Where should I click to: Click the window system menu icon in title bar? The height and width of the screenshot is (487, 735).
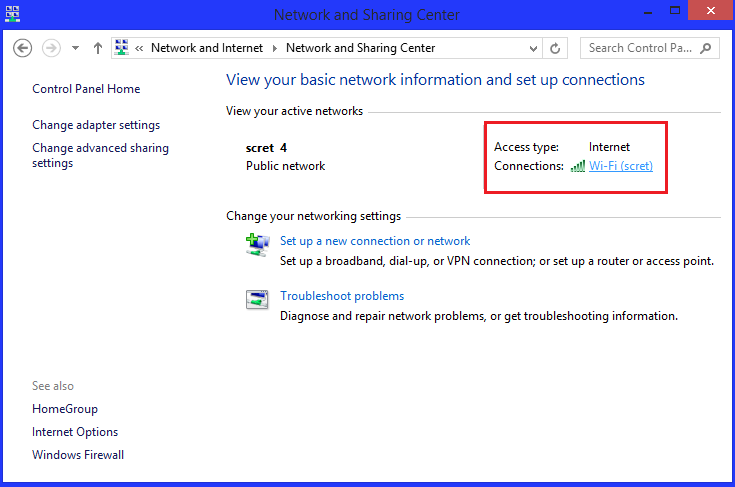click(13, 14)
